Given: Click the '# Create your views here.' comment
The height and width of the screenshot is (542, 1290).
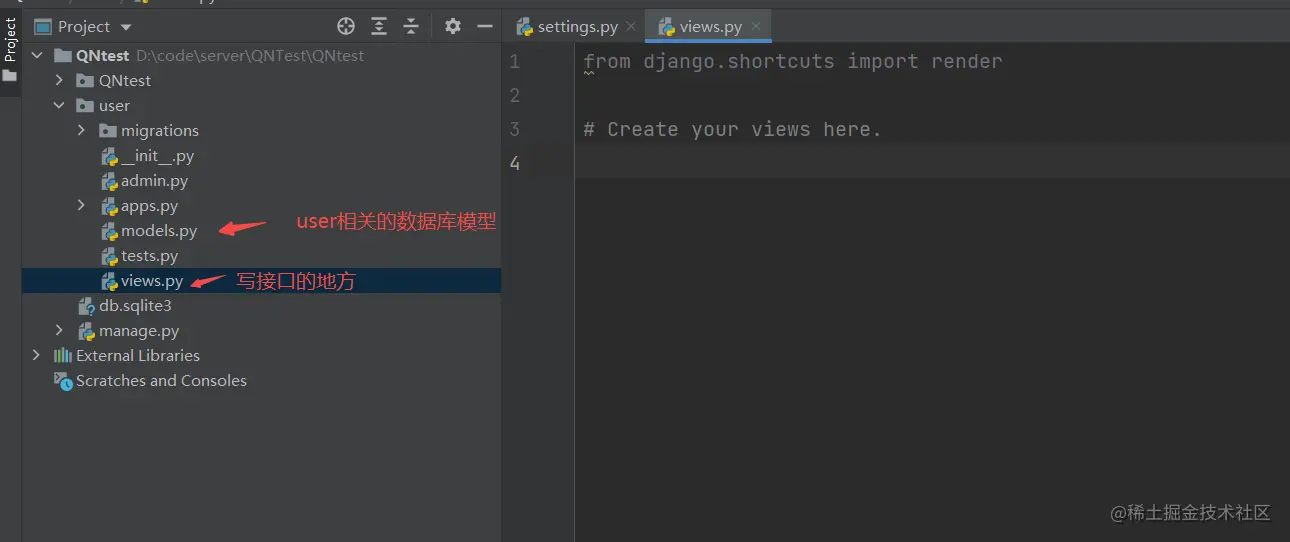Looking at the screenshot, I should [x=732, y=129].
